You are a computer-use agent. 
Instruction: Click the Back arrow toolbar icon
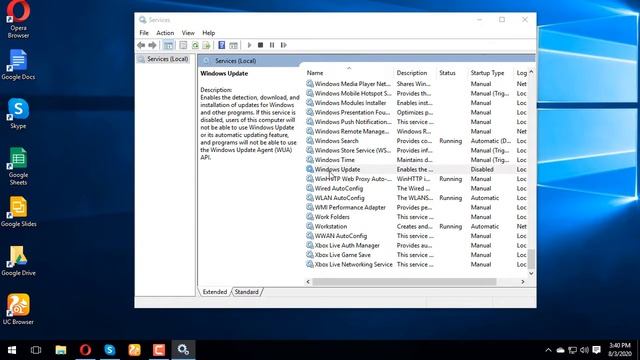(141, 45)
